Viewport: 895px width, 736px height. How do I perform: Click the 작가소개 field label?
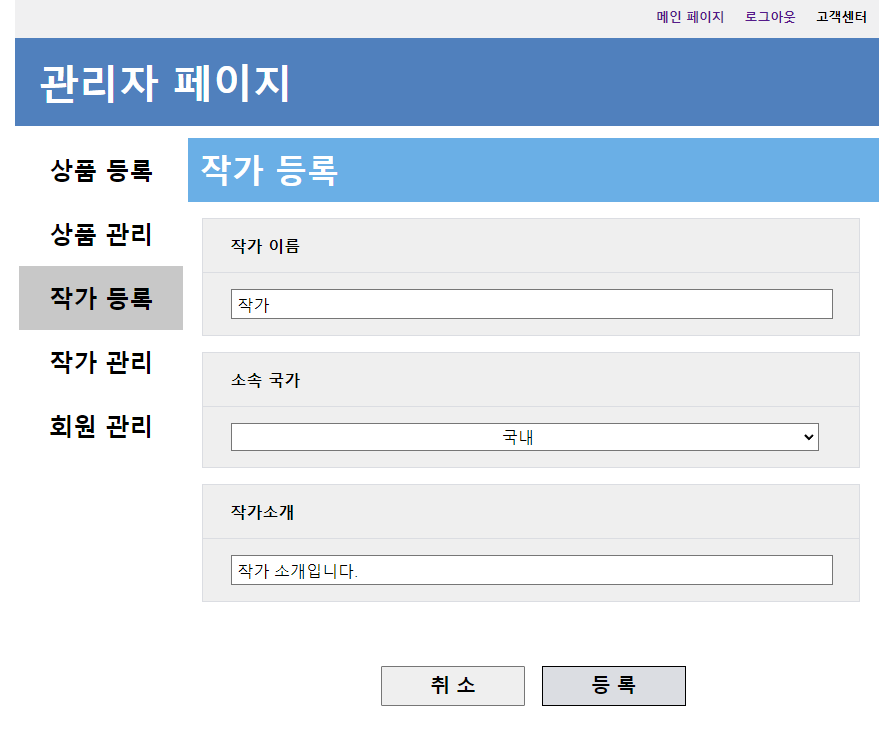click(262, 512)
